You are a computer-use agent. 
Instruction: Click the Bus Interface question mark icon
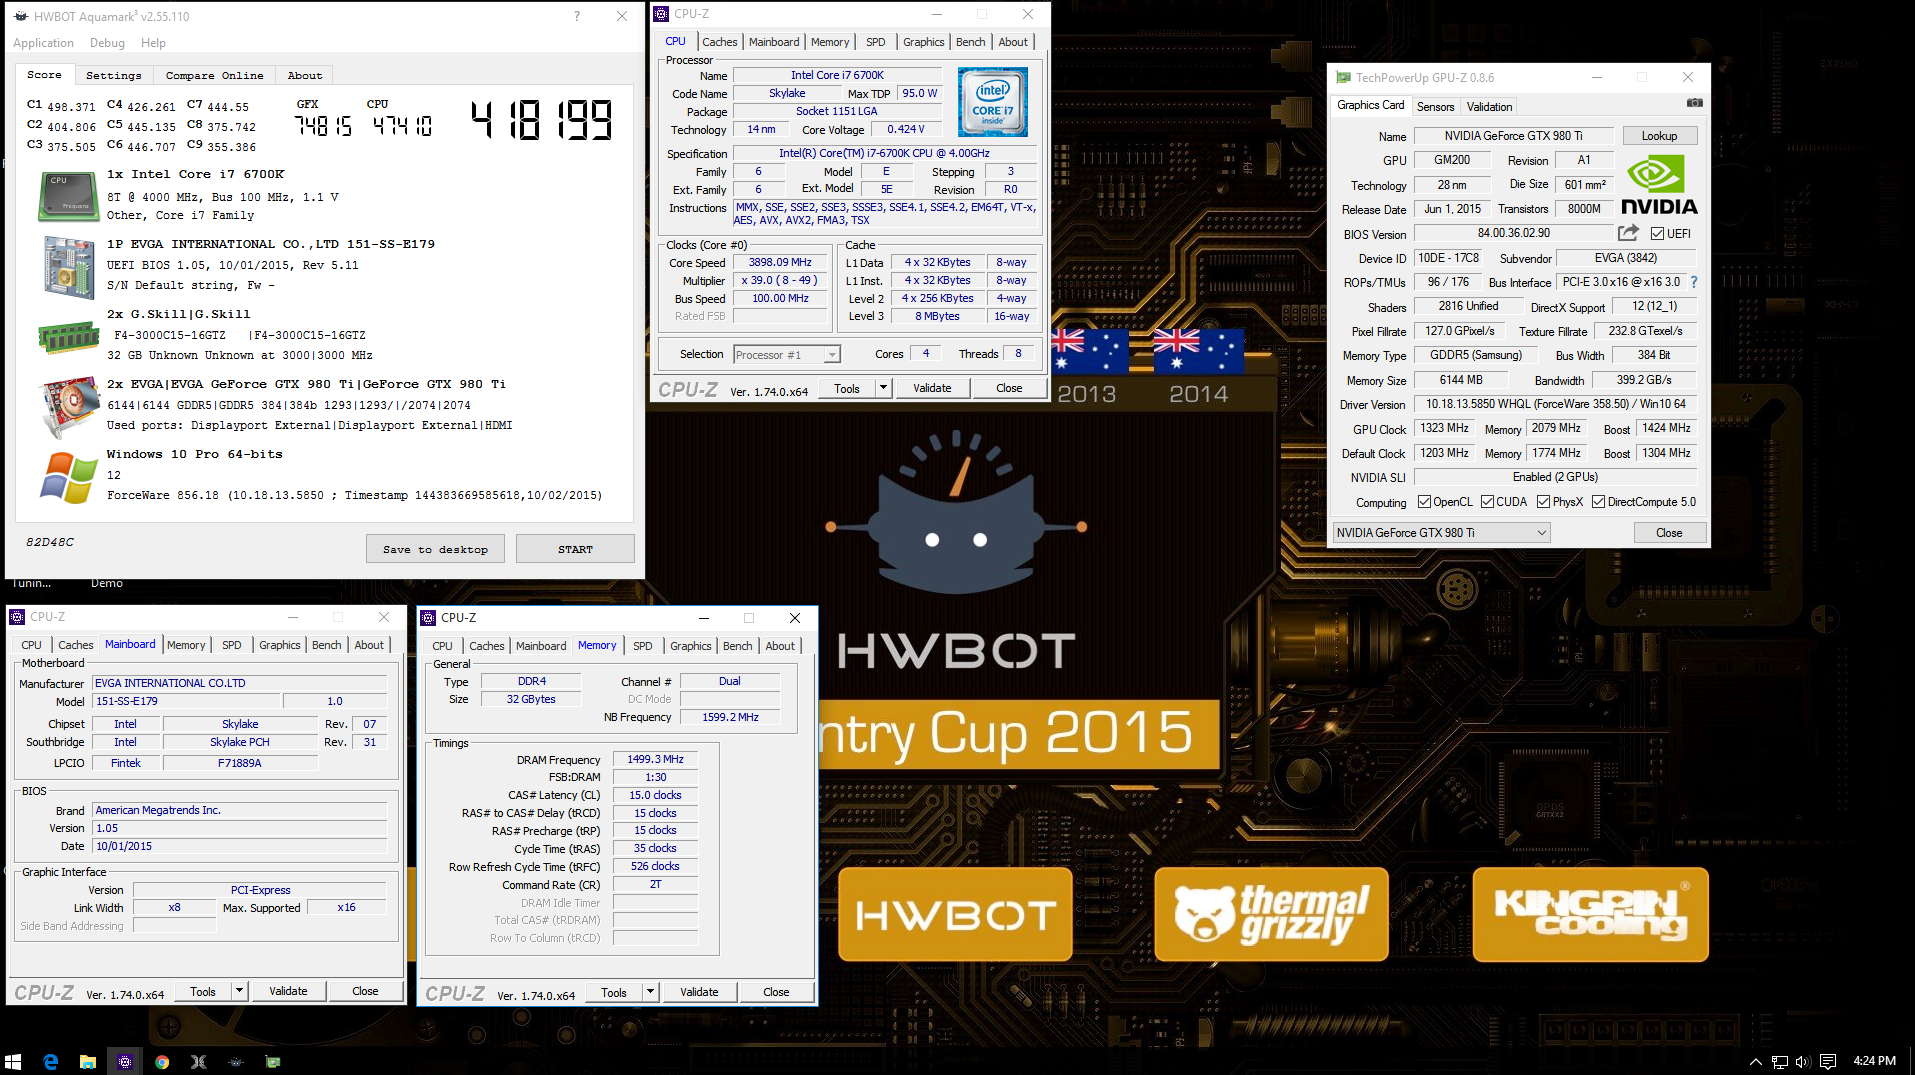pyautogui.click(x=1694, y=282)
